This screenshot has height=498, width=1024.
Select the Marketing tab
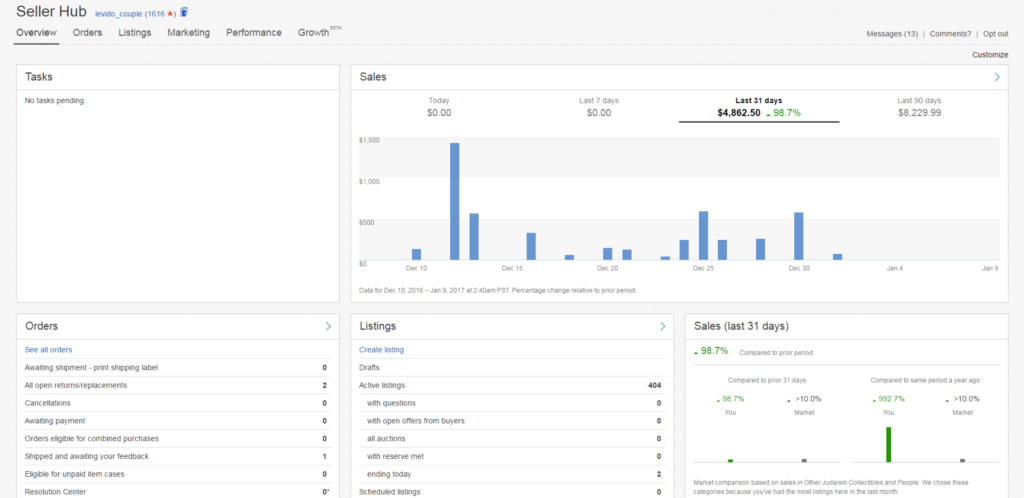189,33
